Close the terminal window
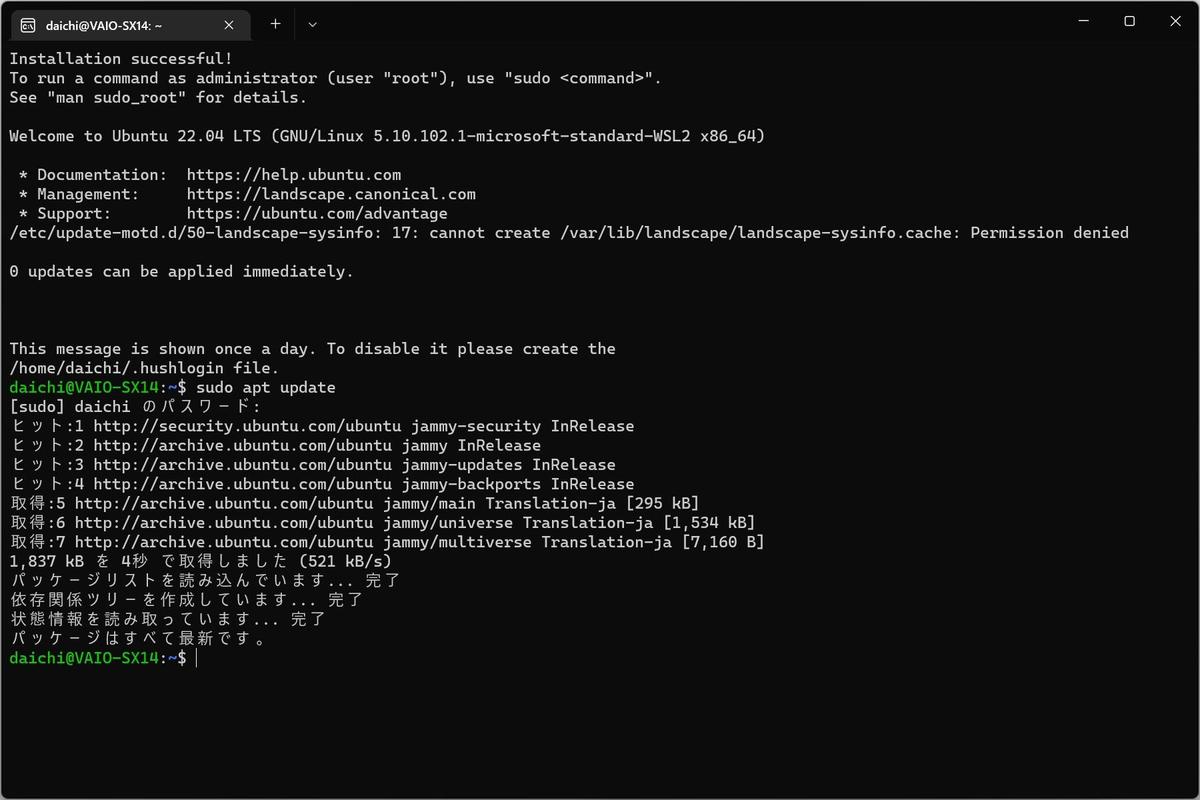The height and width of the screenshot is (800, 1200). pyautogui.click(x=1175, y=21)
